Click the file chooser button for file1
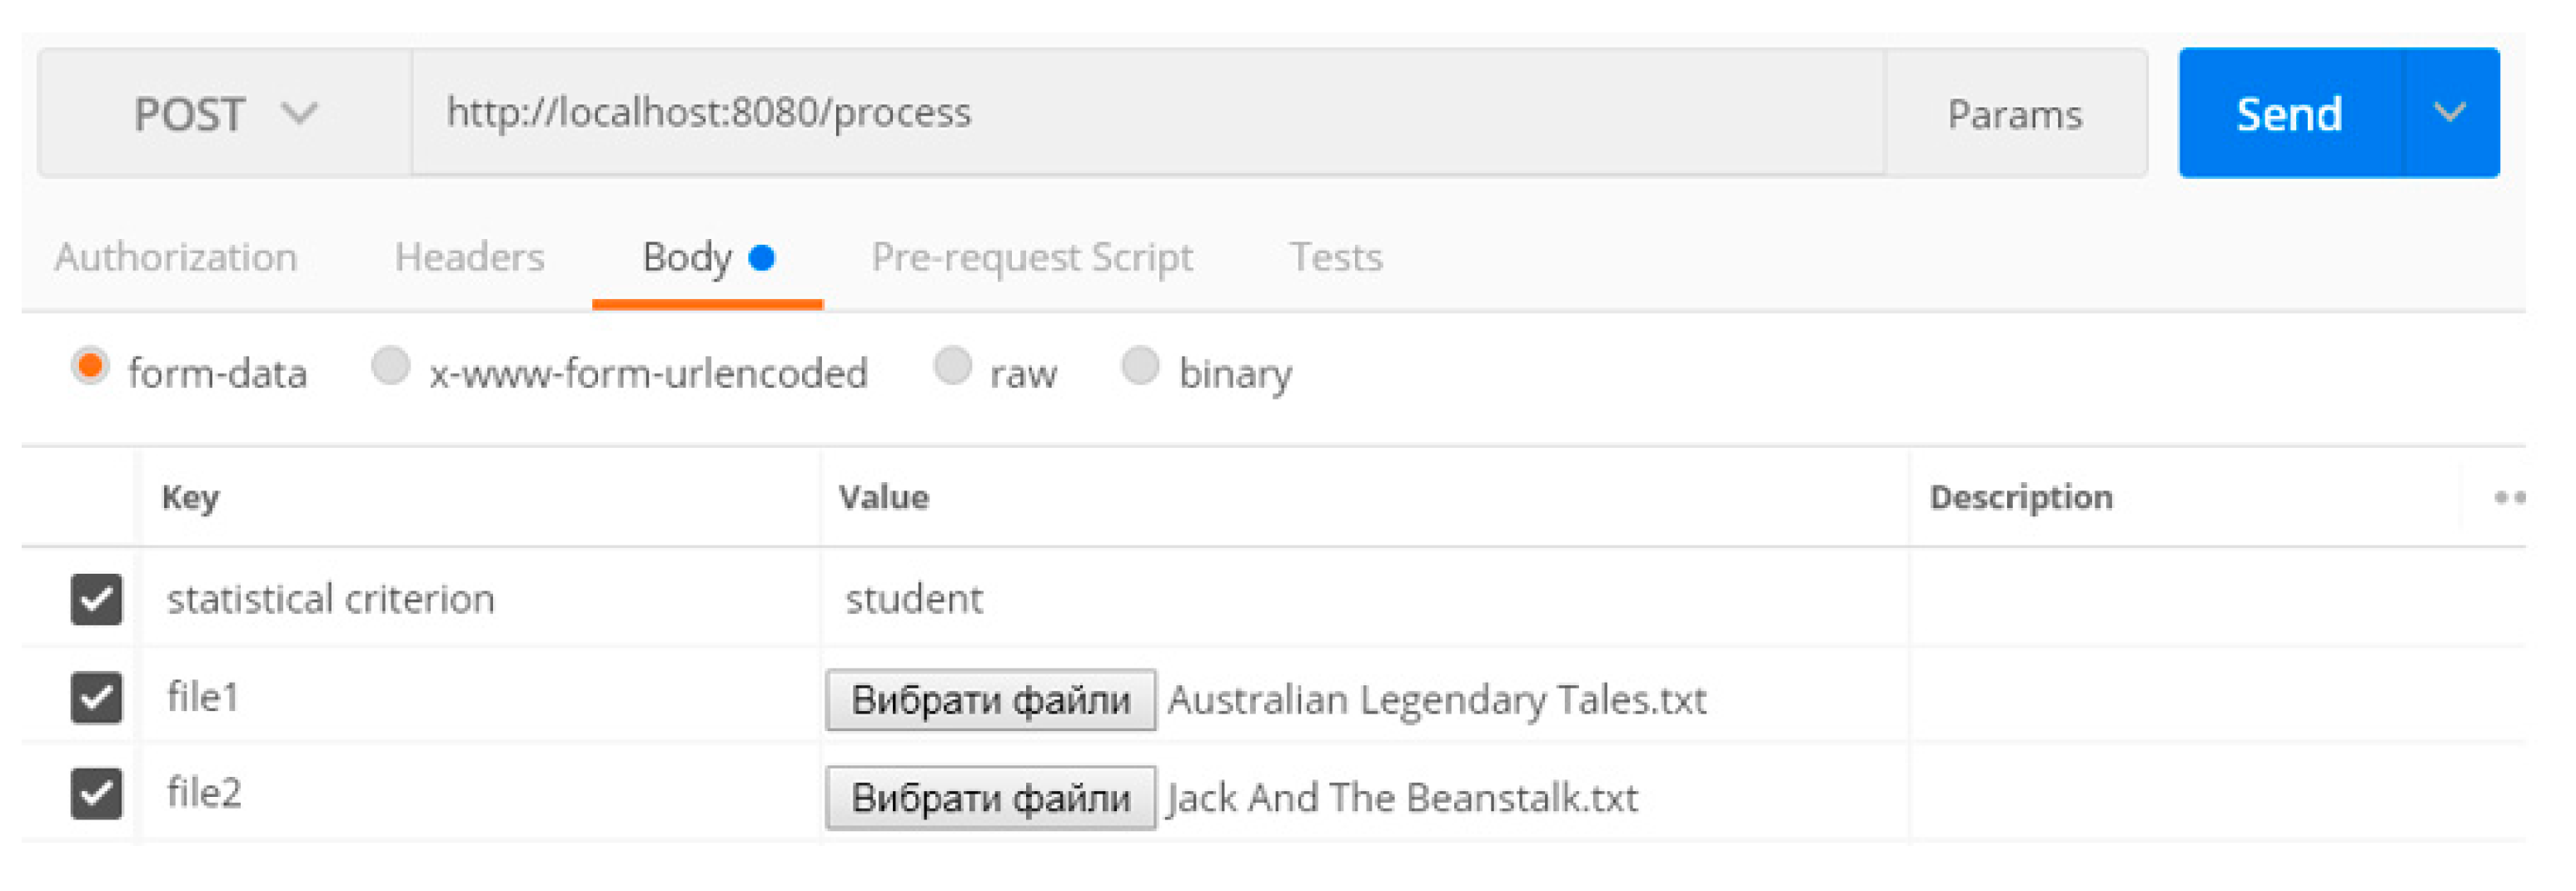The image size is (2576, 891). 990,700
